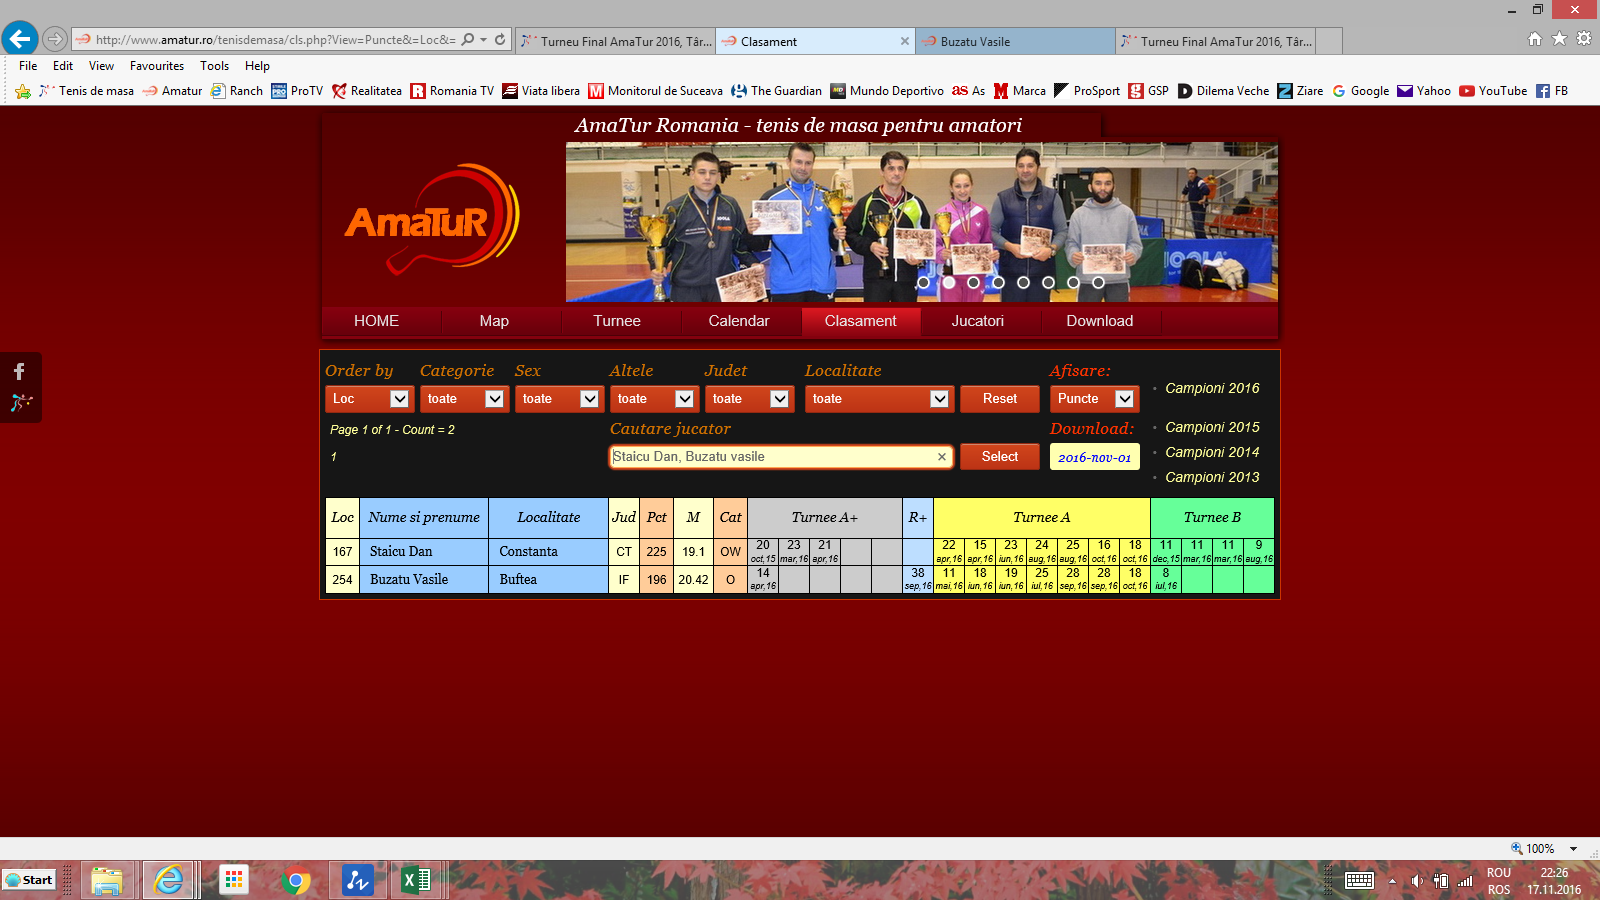The image size is (1600, 900).
Task: Open the Turnee menu item
Action: click(617, 321)
